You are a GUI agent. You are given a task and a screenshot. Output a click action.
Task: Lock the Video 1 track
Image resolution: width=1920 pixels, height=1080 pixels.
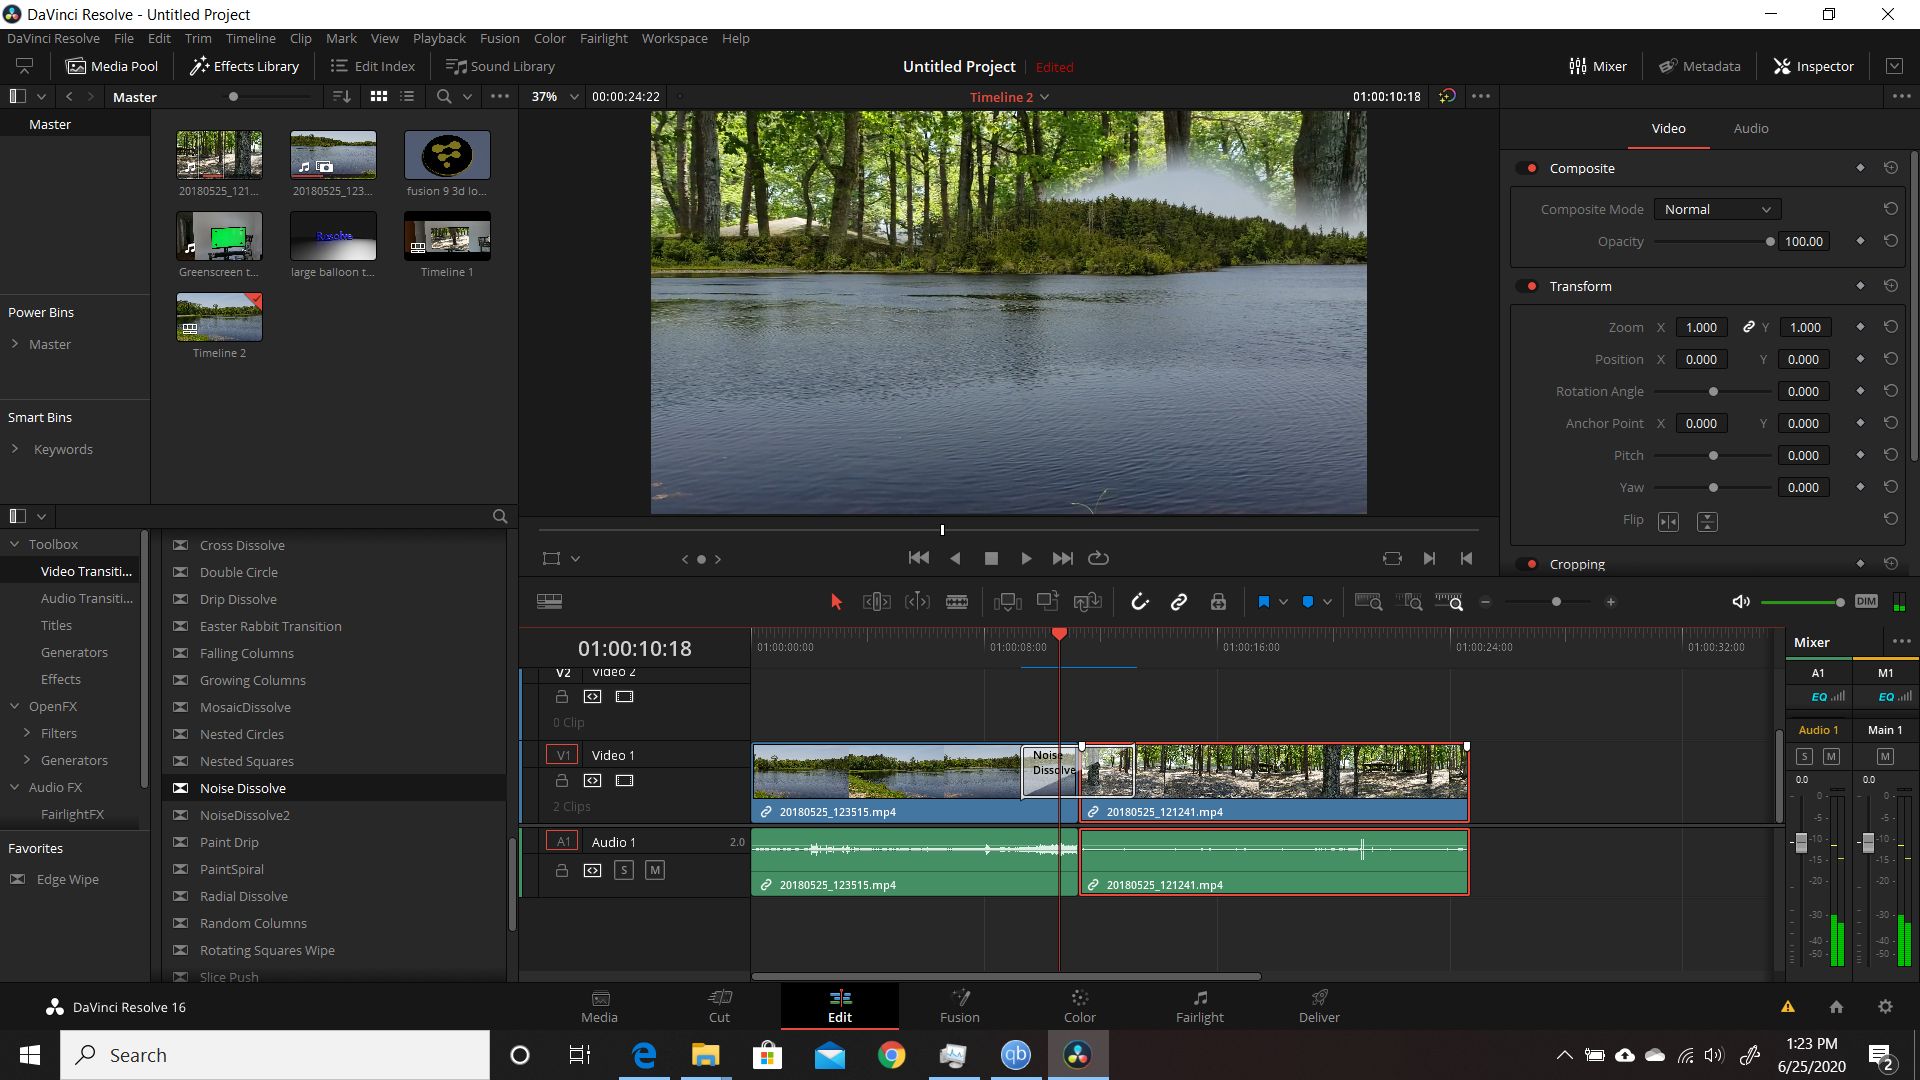pyautogui.click(x=561, y=780)
